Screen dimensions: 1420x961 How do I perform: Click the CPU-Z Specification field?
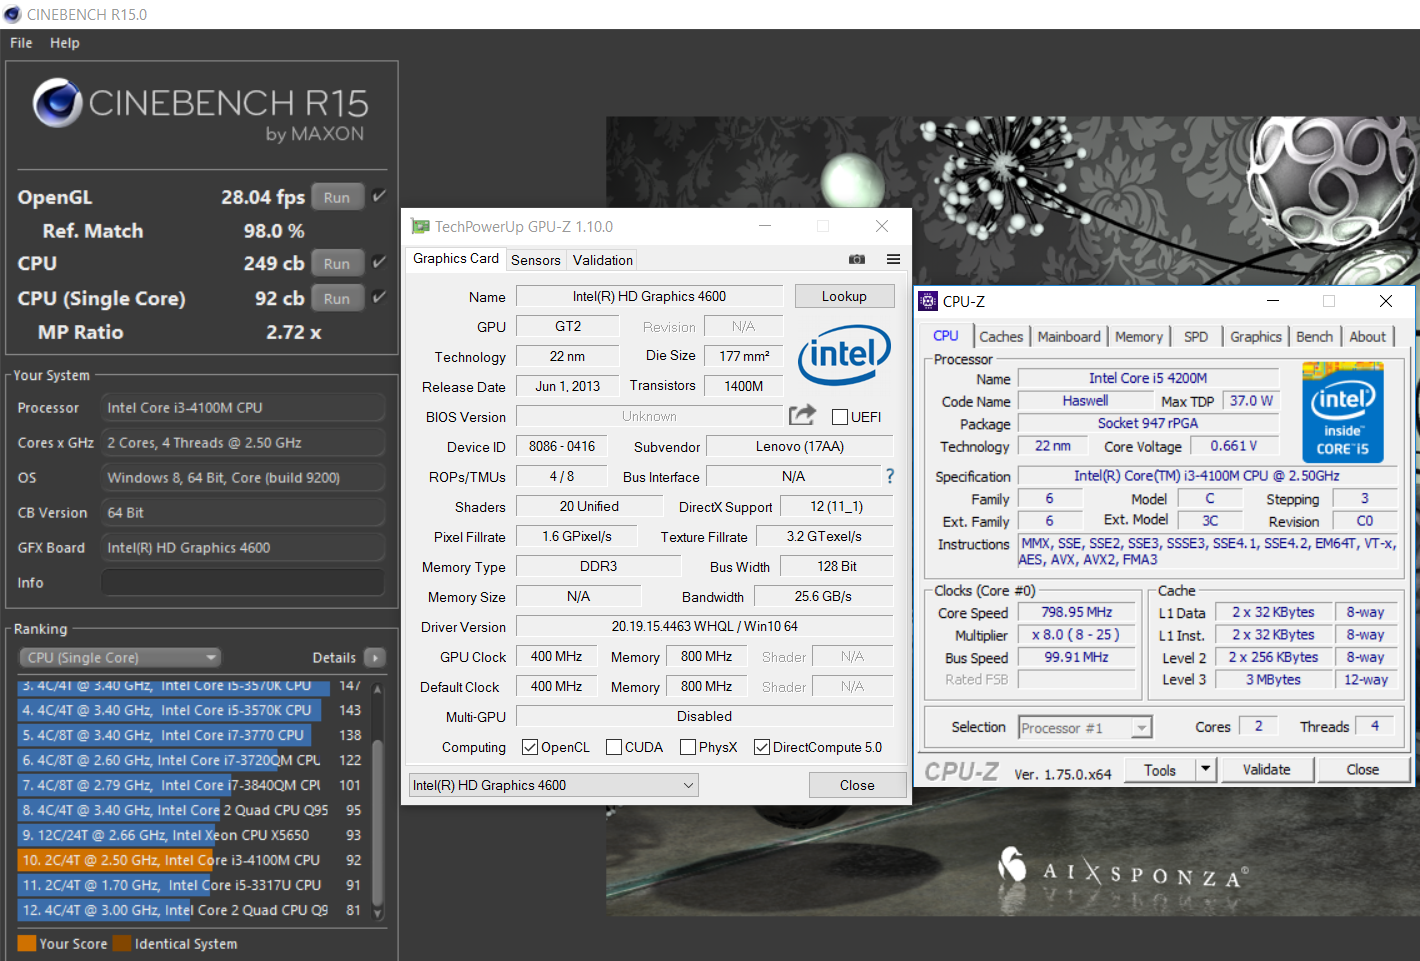tap(1207, 476)
